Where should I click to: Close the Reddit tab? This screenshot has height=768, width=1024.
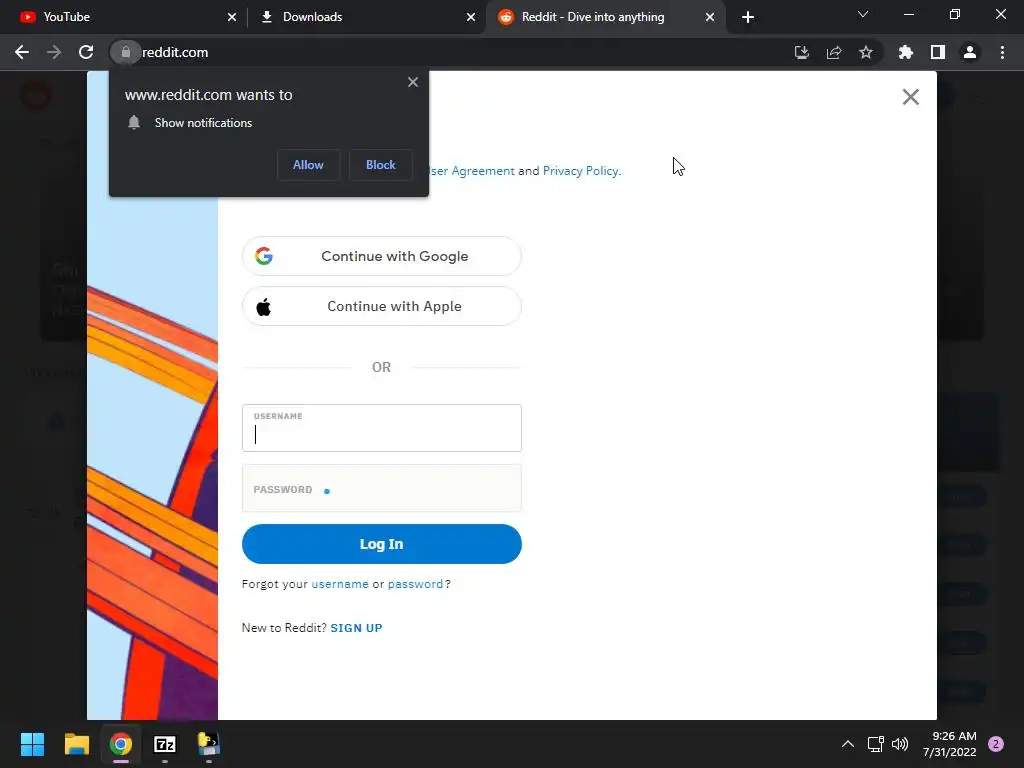pos(710,17)
